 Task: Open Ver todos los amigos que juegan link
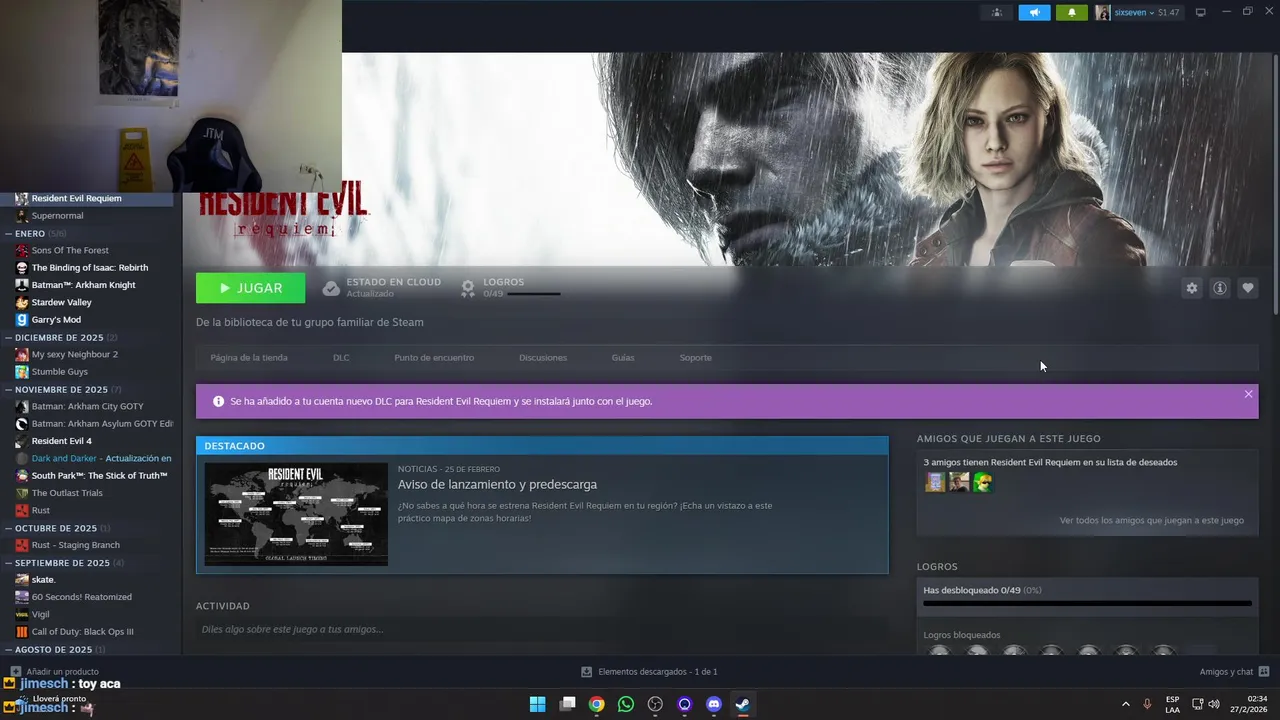[x=1152, y=520]
